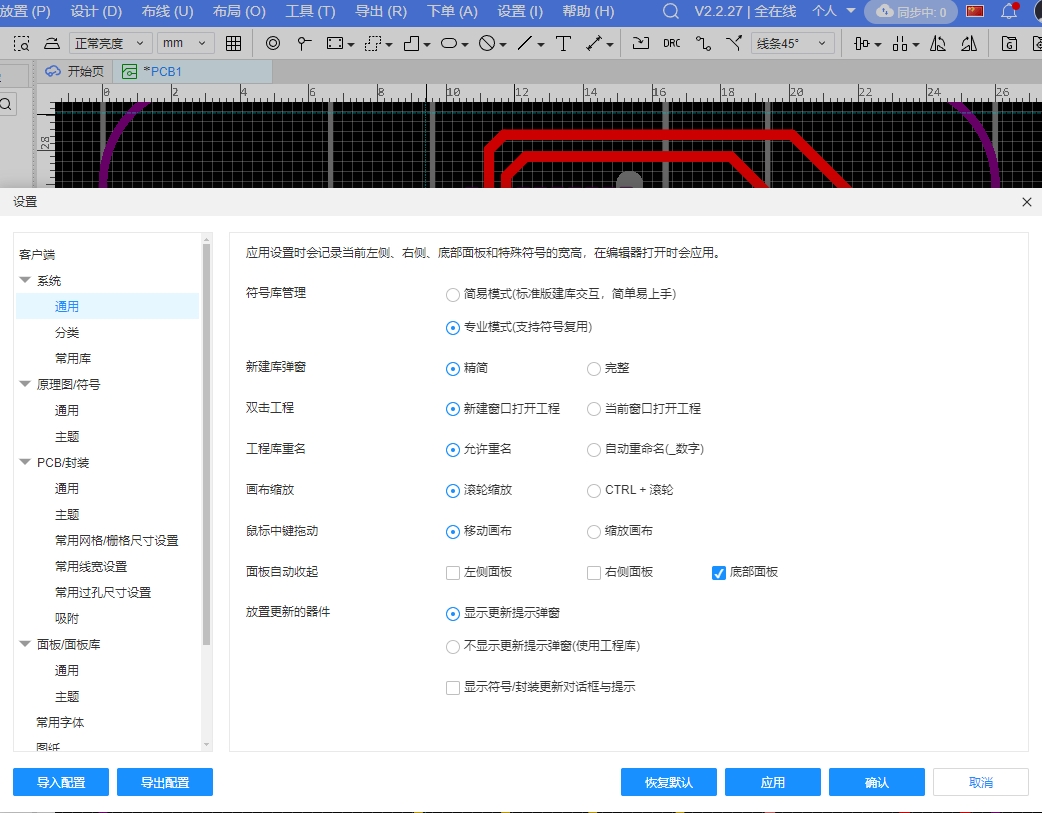Viewport: 1042px width, 813px height.
Task: Click the search magnifier in top bar
Action: click(671, 11)
